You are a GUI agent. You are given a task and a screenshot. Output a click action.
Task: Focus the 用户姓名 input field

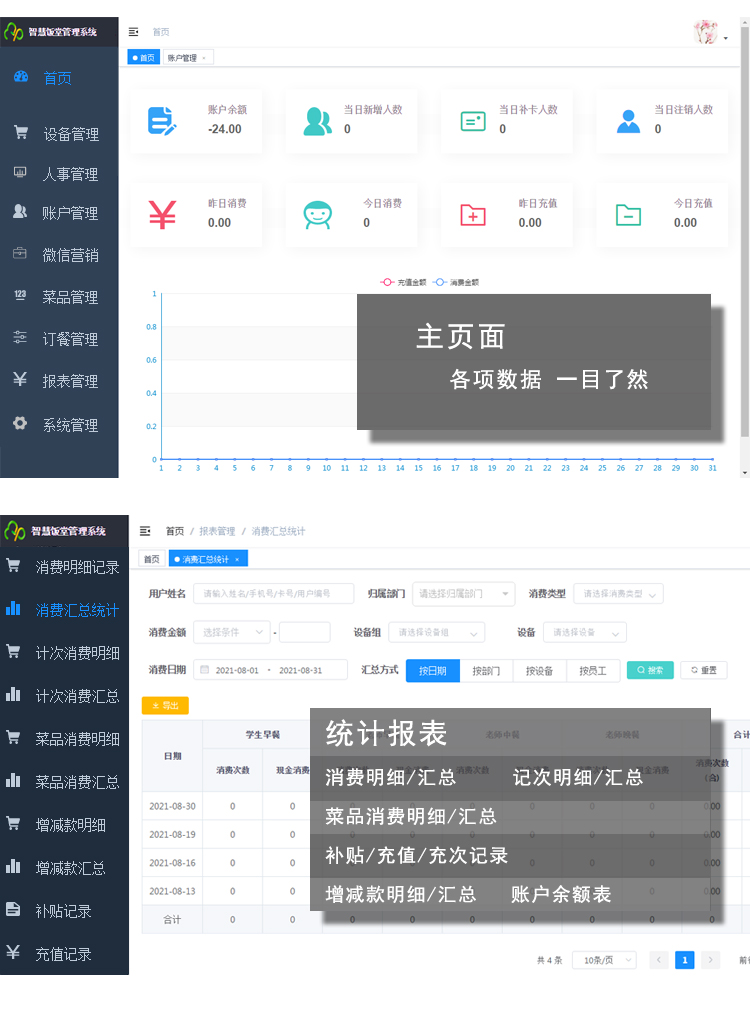[273, 593]
